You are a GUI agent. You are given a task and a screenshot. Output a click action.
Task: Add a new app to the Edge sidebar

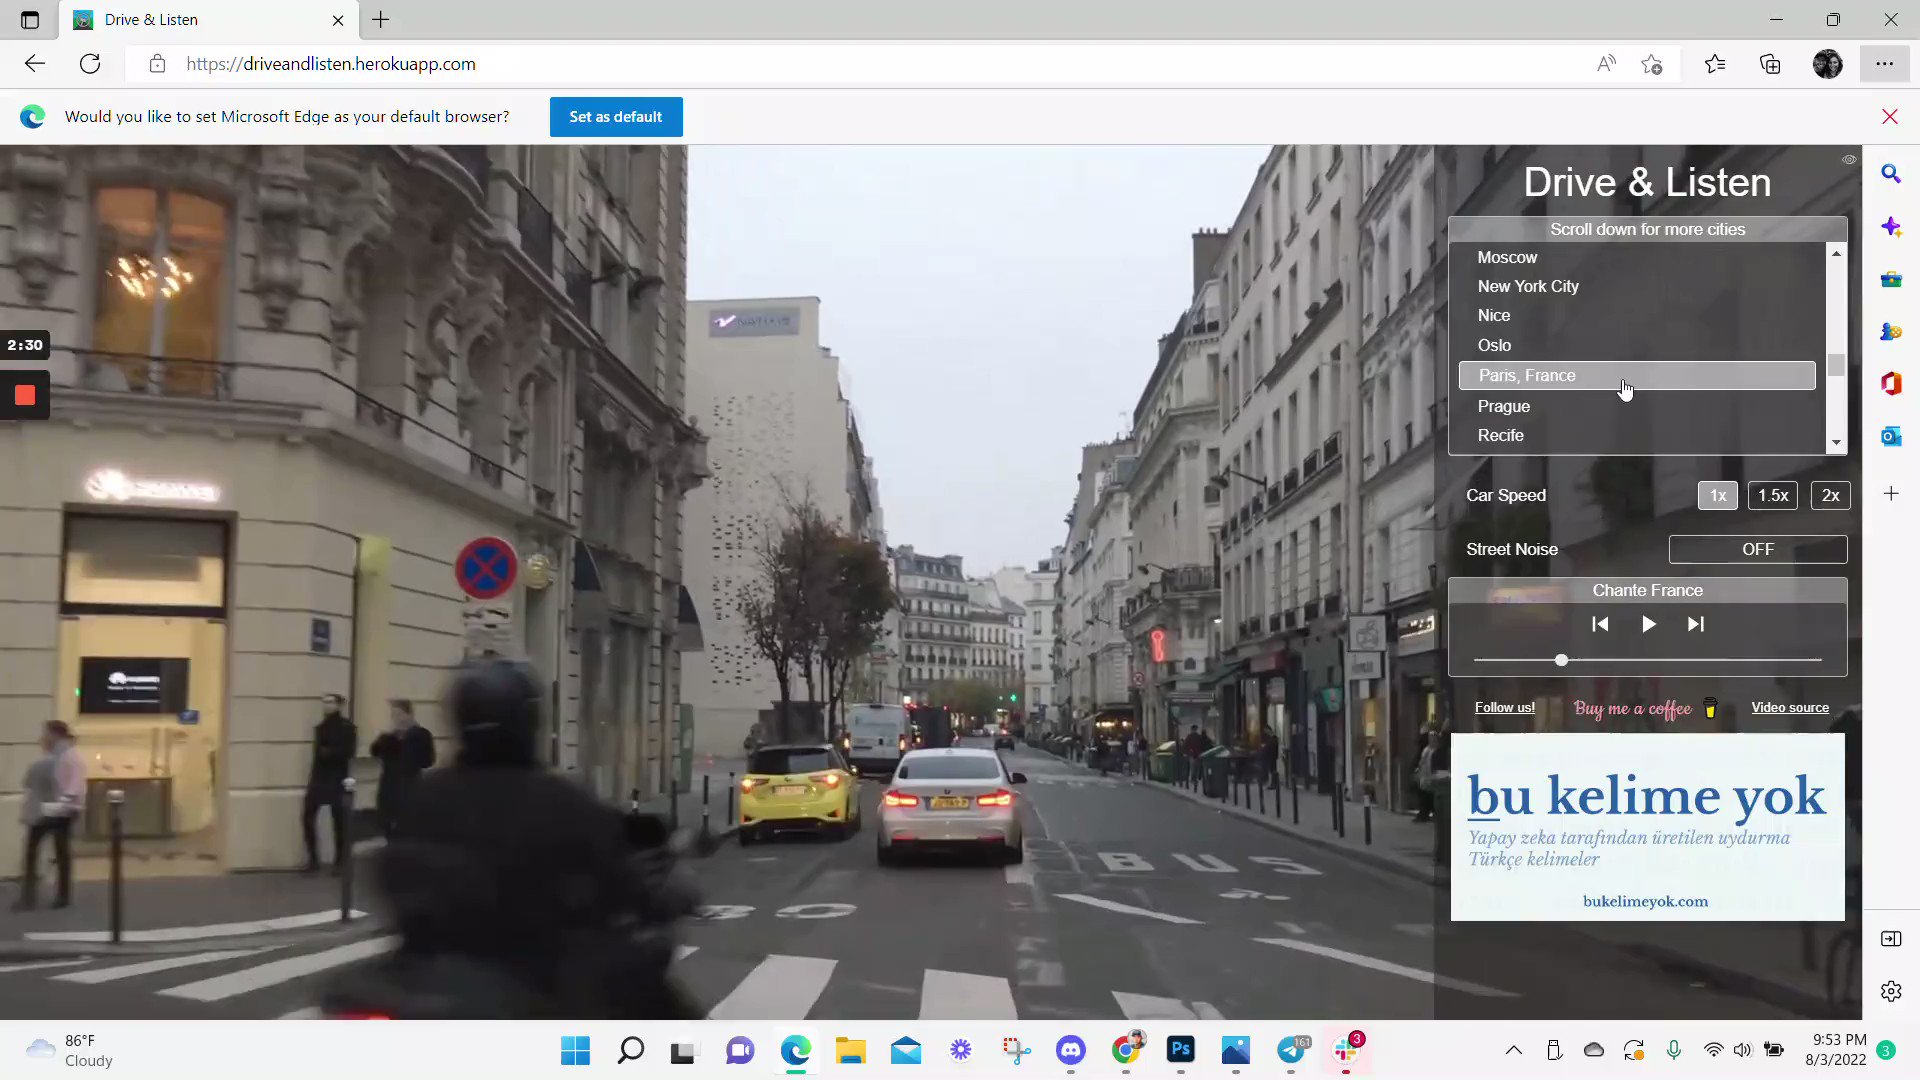point(1890,494)
